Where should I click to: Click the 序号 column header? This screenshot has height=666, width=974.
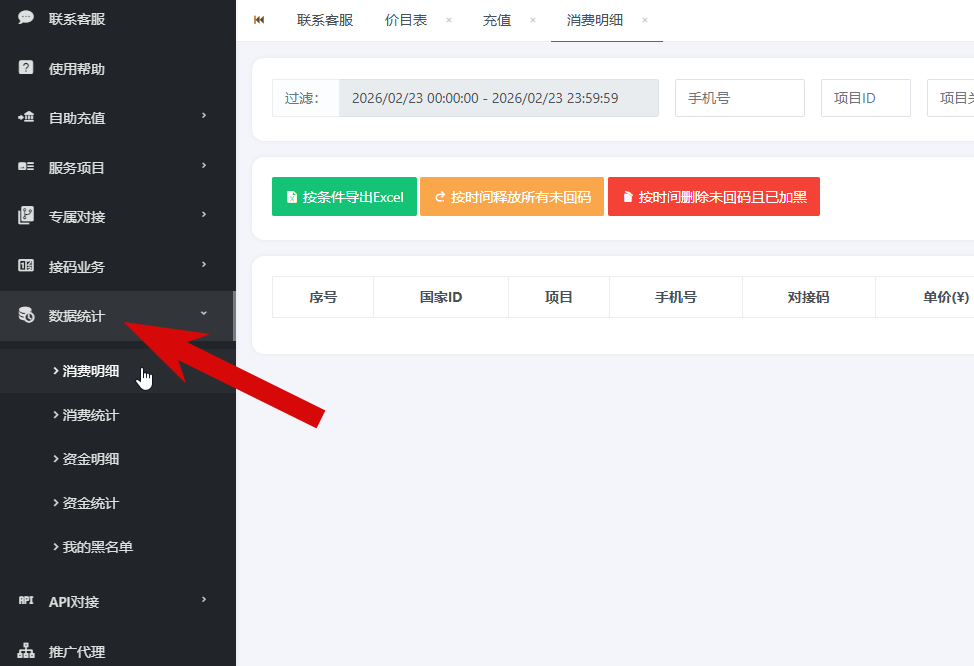[323, 297]
